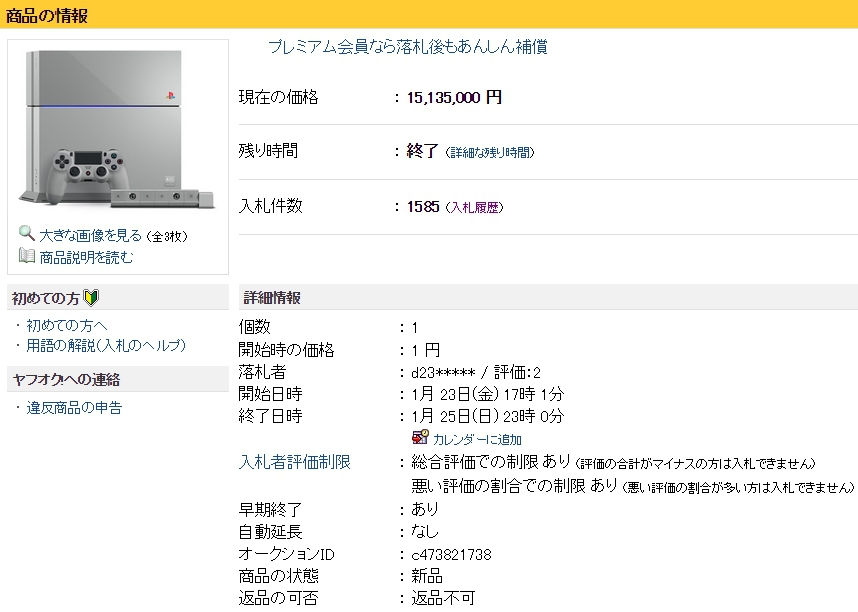Open 用語の解説(入札のヘルプ) link
Viewport: 858px width, 612px height.
point(106,345)
